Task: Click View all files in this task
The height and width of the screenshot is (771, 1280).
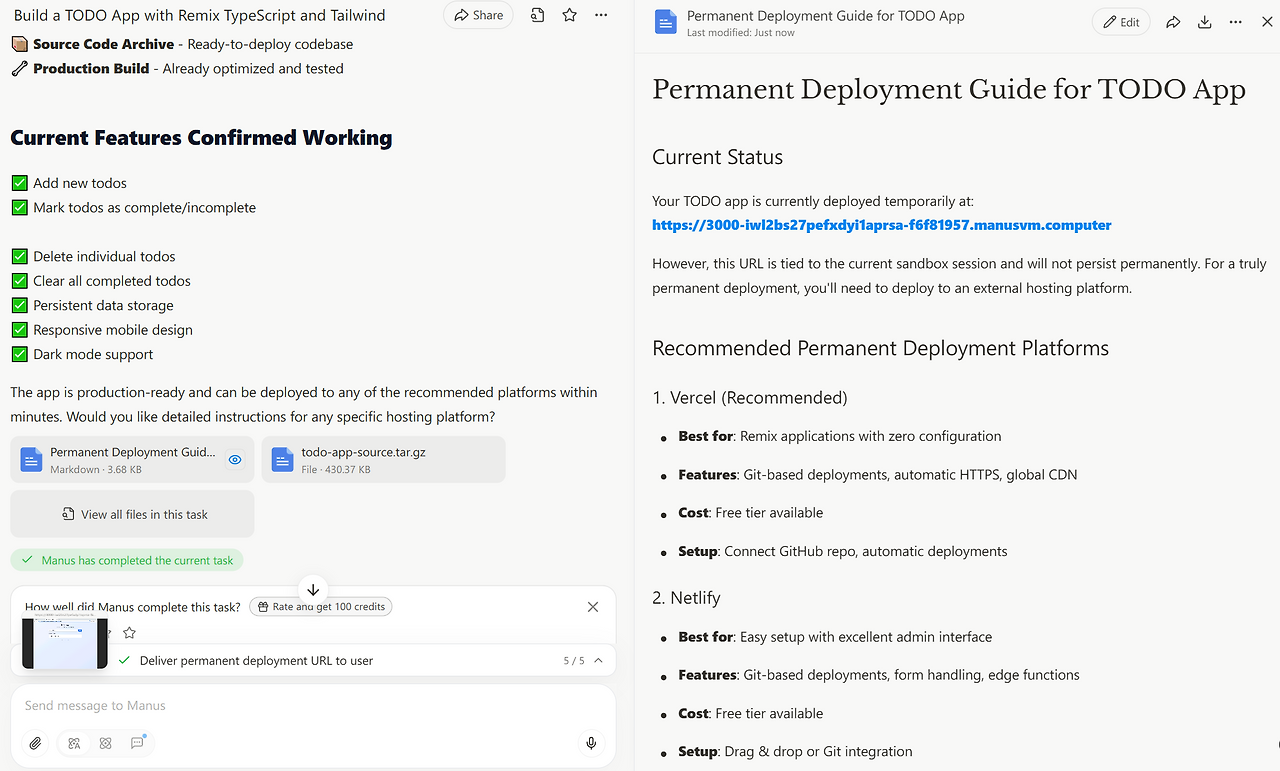Action: click(133, 514)
